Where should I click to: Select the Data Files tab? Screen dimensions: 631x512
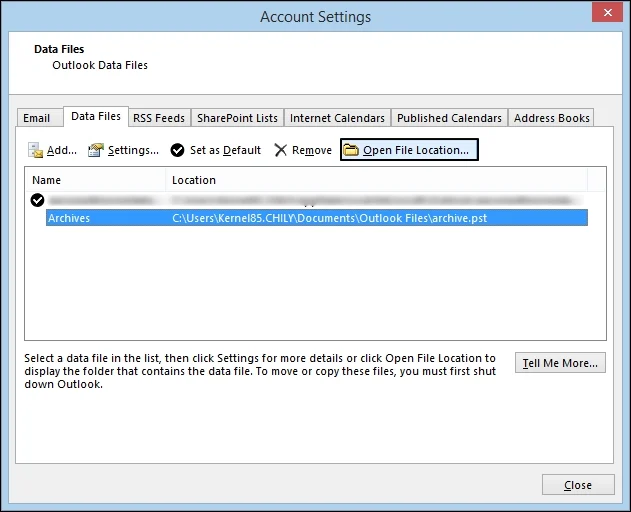(x=96, y=116)
